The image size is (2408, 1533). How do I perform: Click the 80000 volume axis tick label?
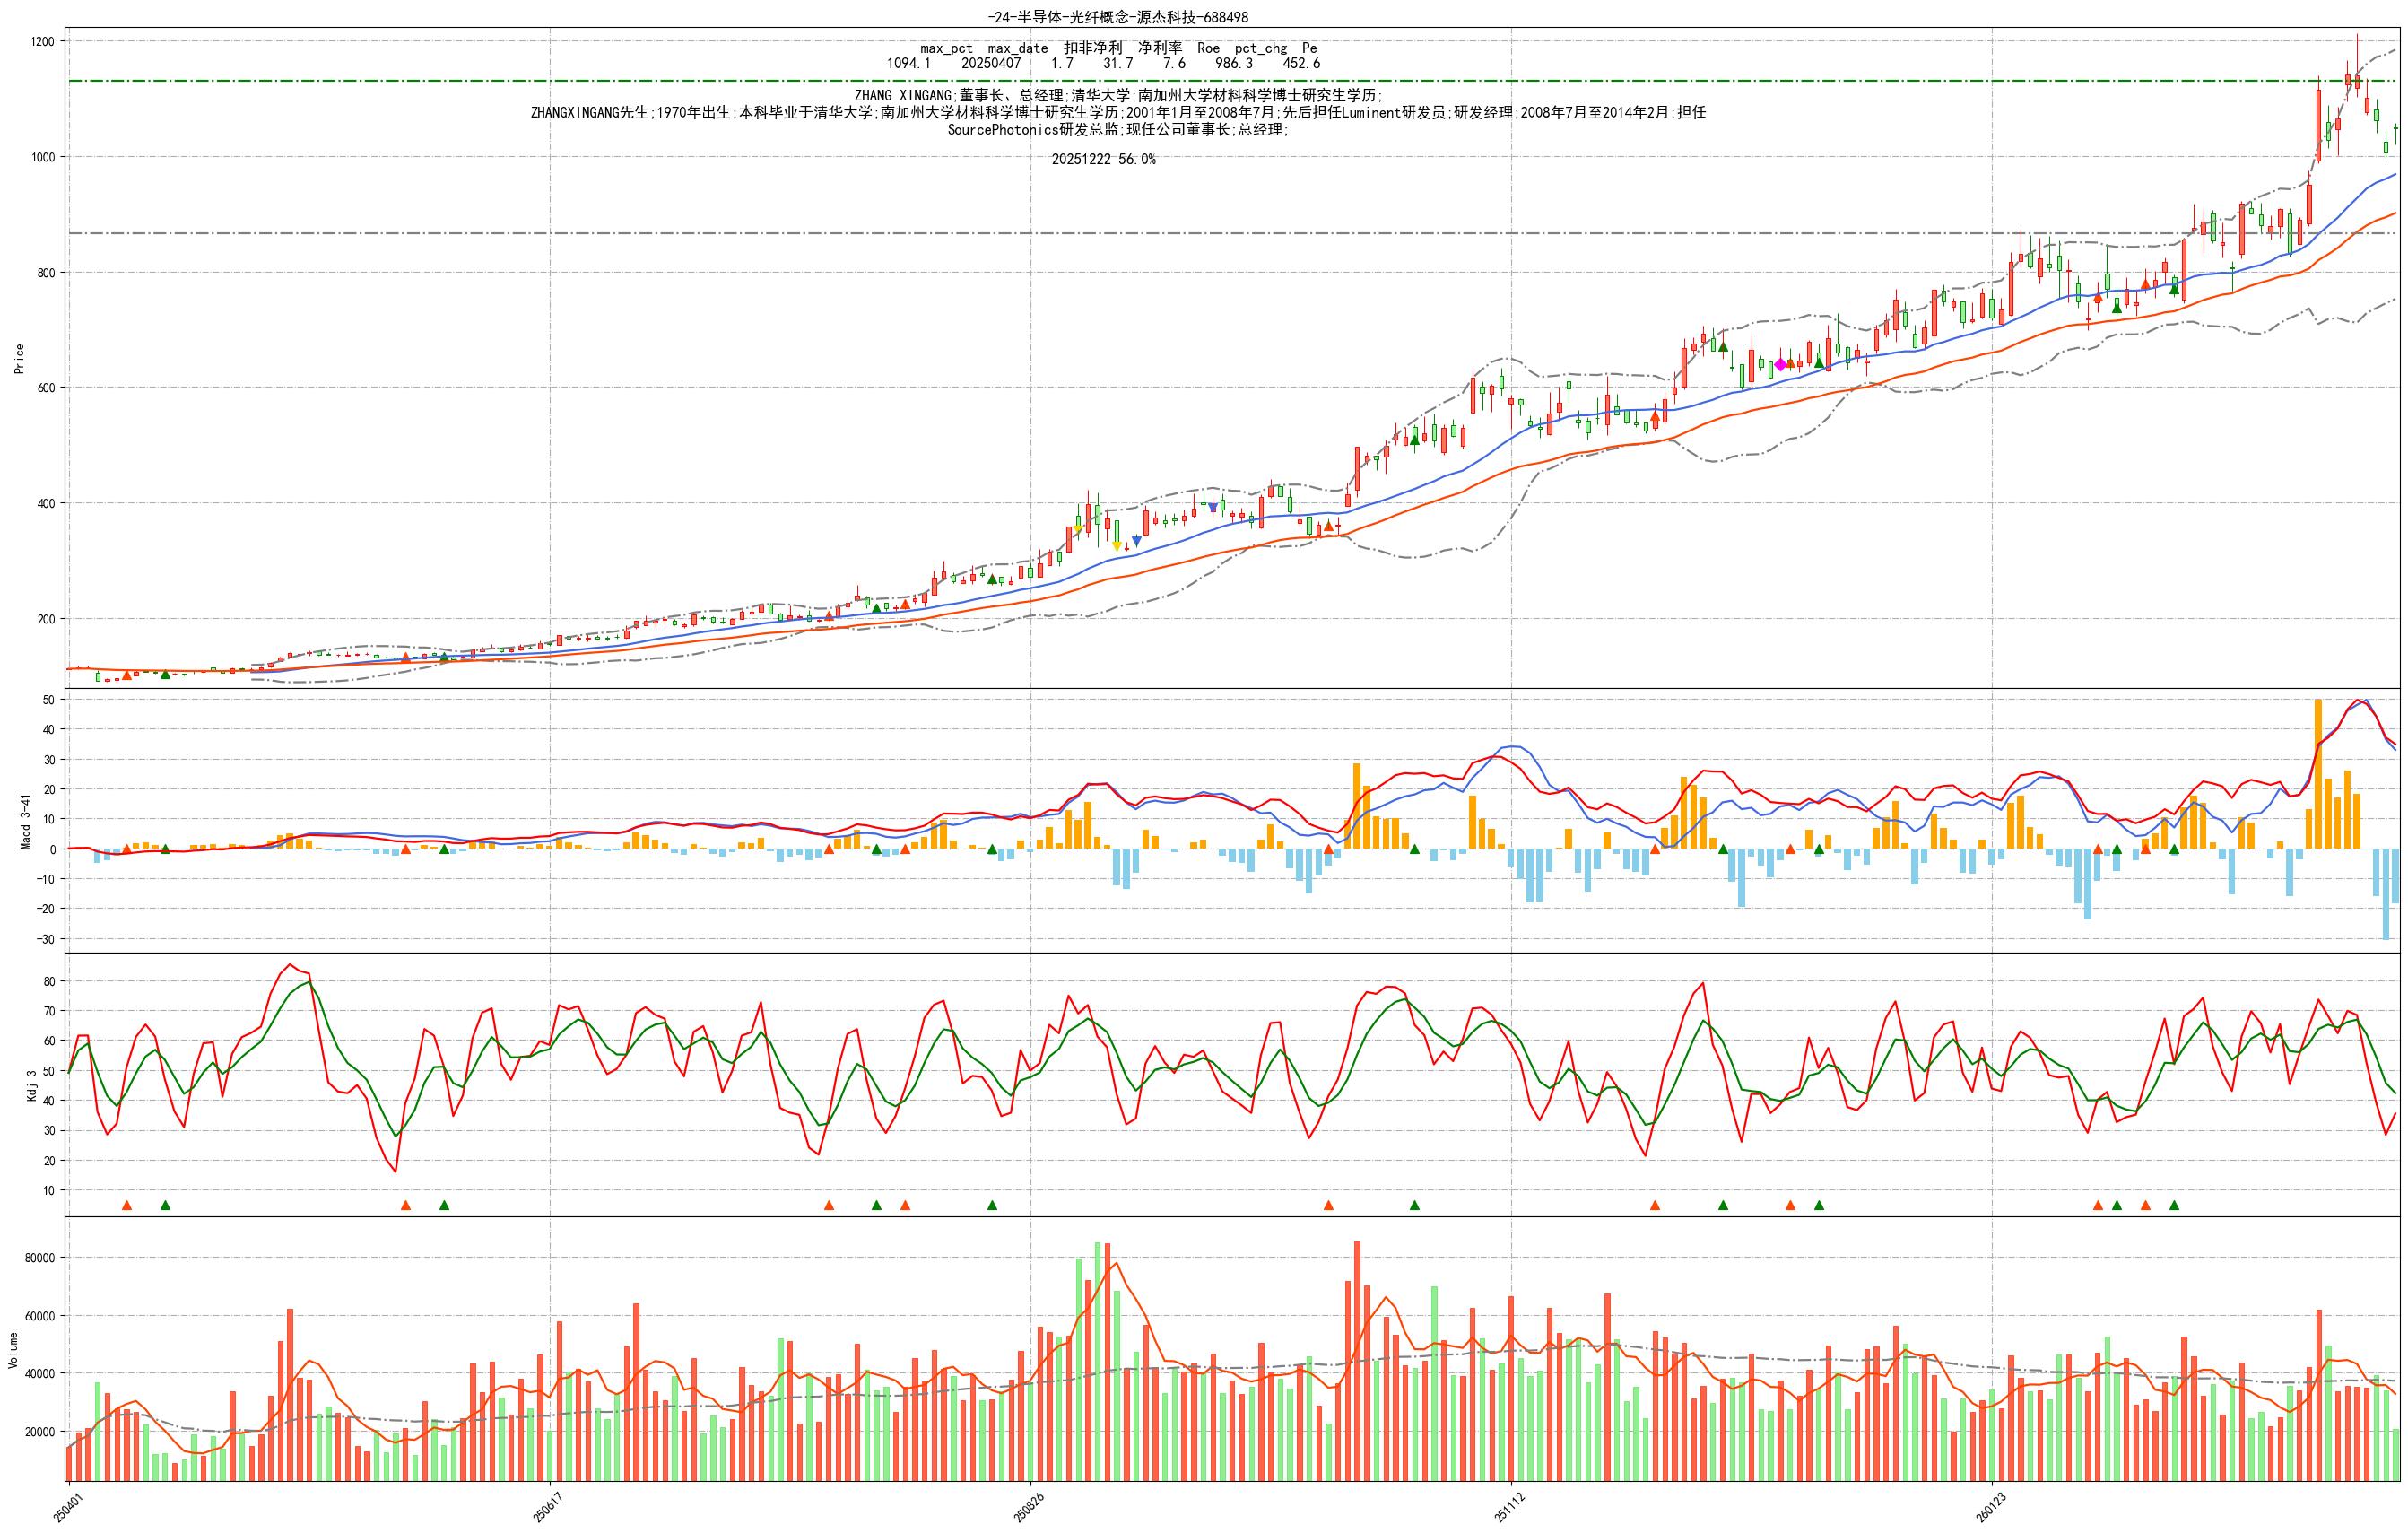[40, 1258]
